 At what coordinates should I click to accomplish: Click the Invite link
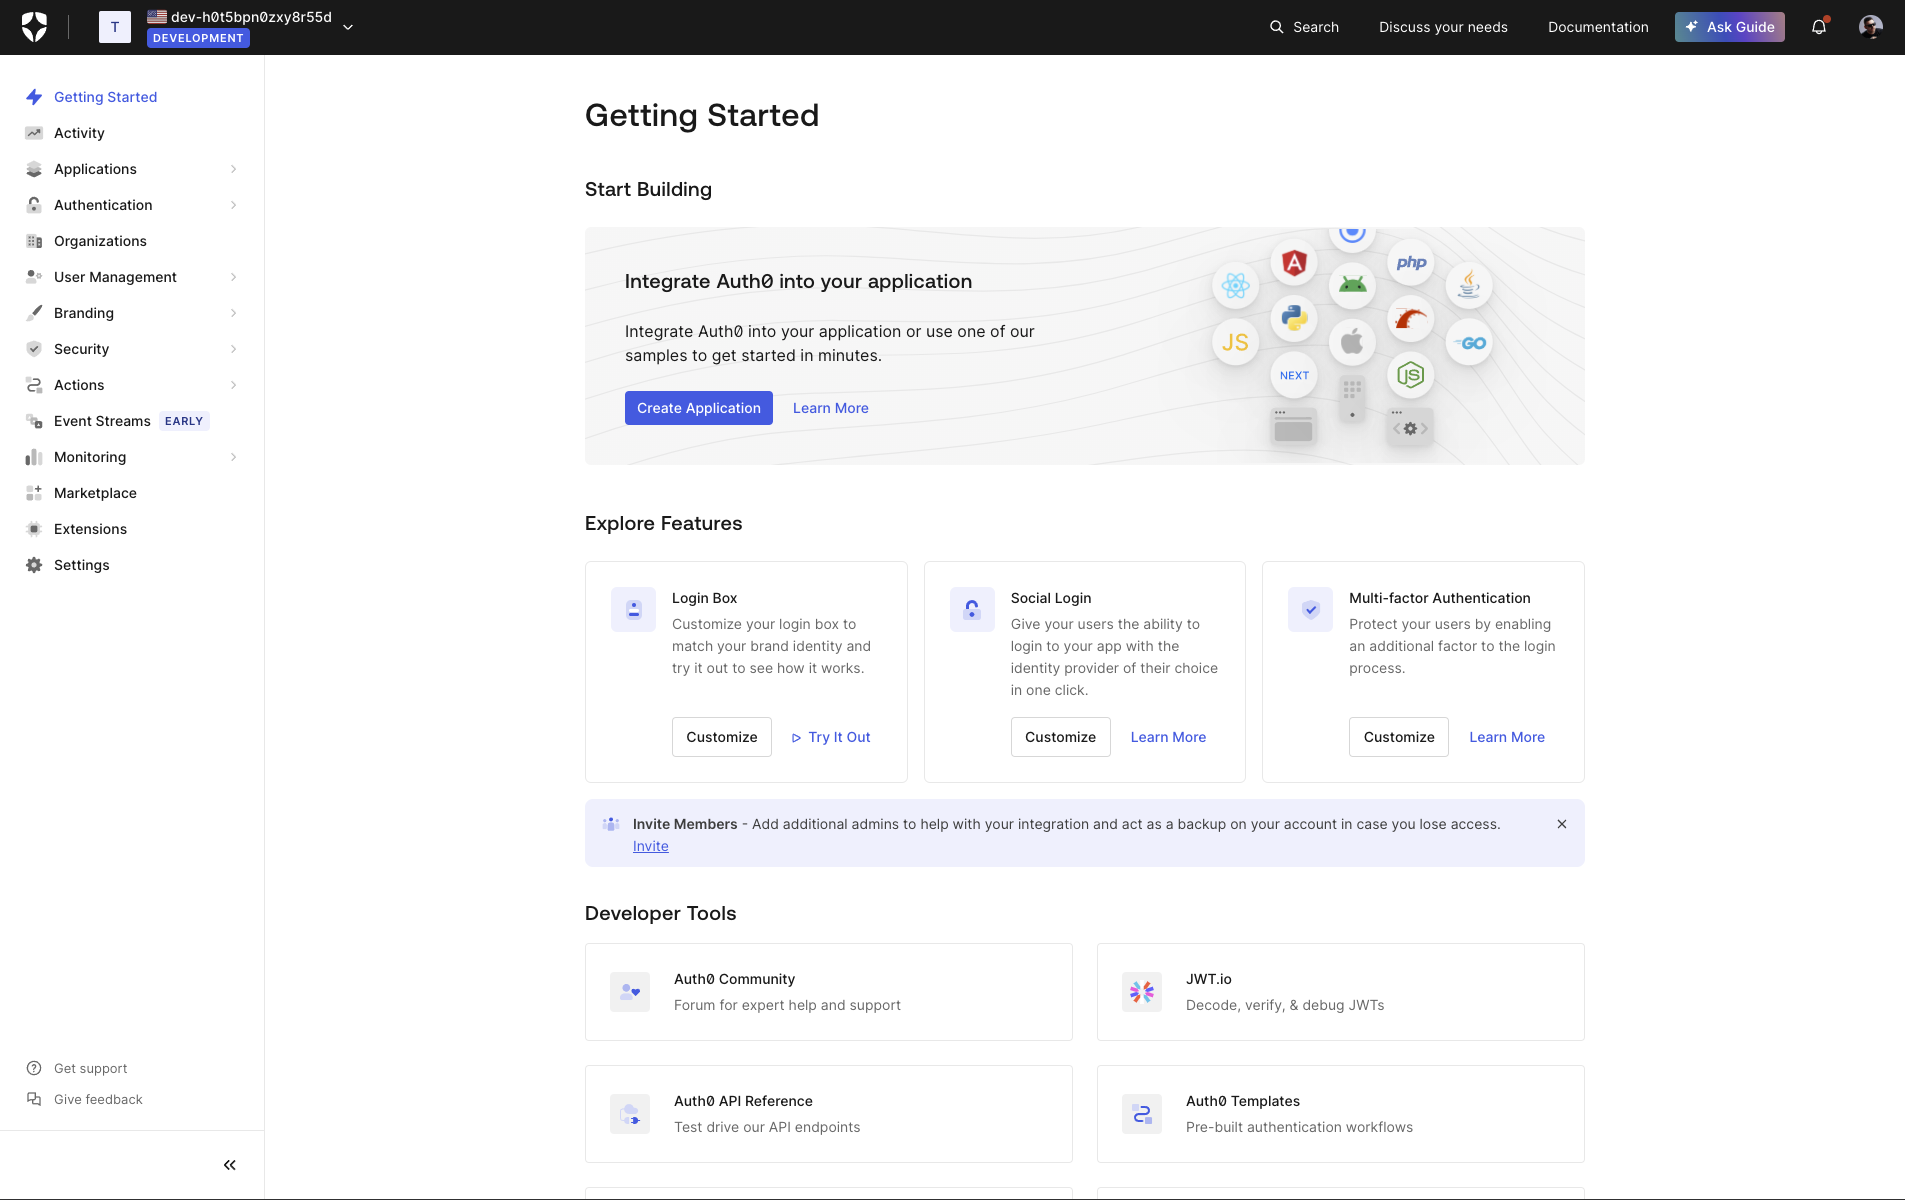[x=651, y=846]
